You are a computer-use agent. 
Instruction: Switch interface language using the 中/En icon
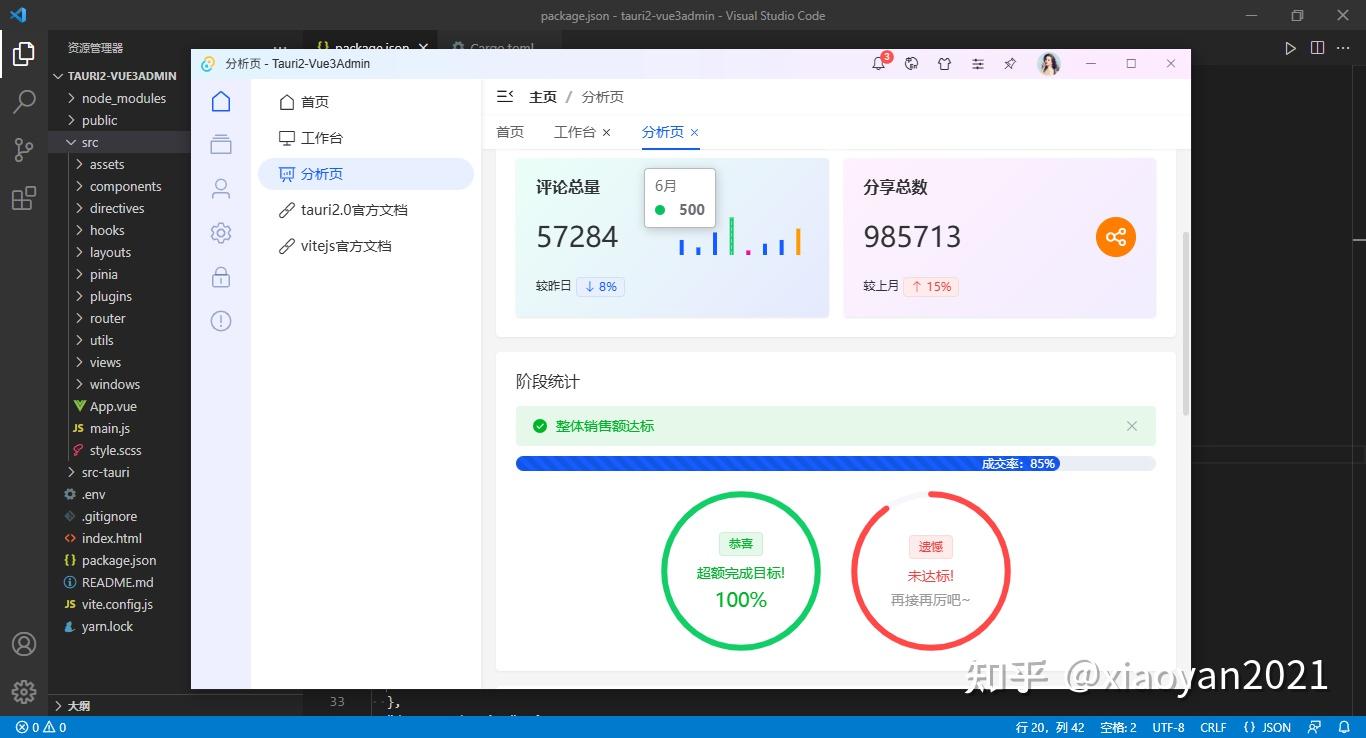(x=911, y=64)
